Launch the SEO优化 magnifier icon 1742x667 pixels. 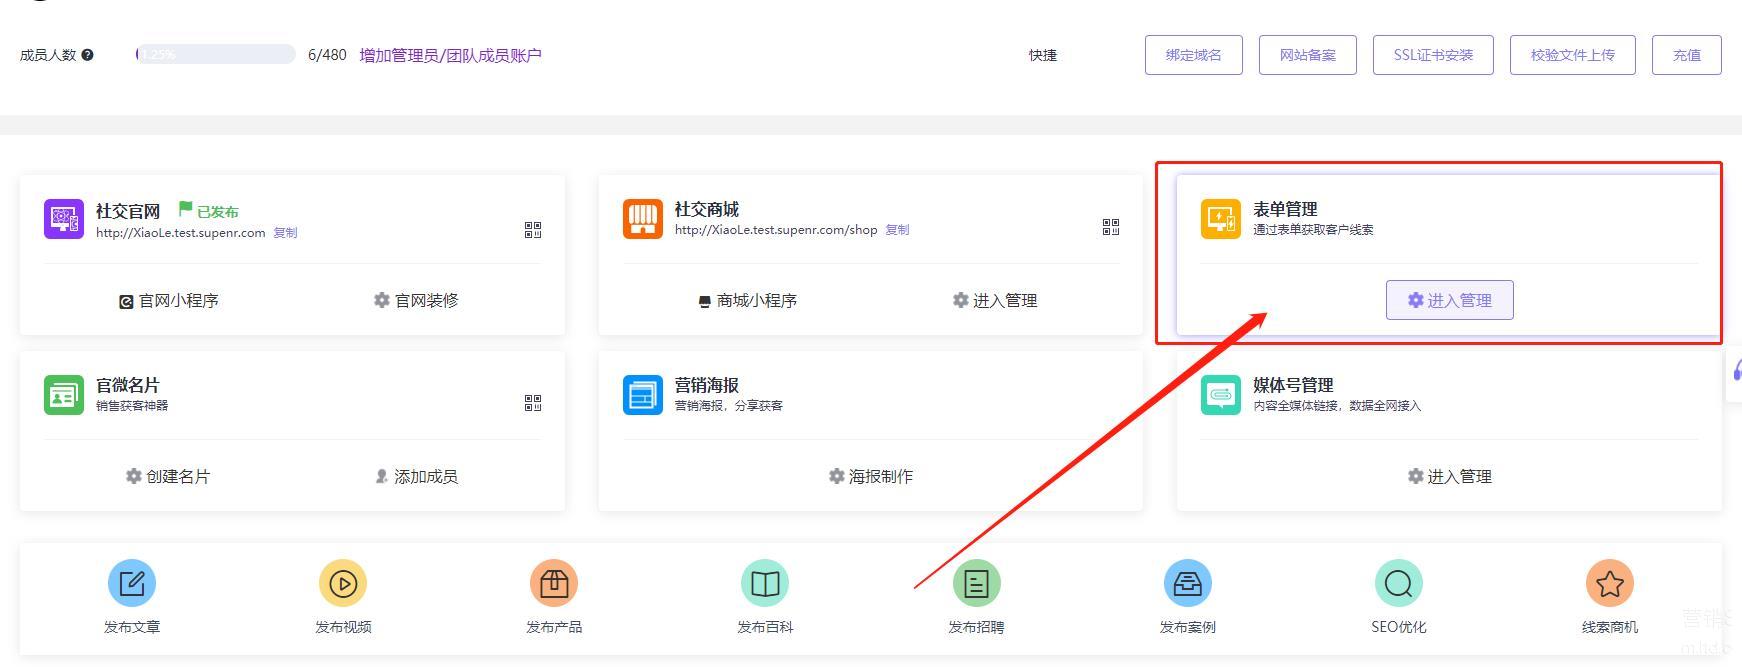tap(1398, 583)
